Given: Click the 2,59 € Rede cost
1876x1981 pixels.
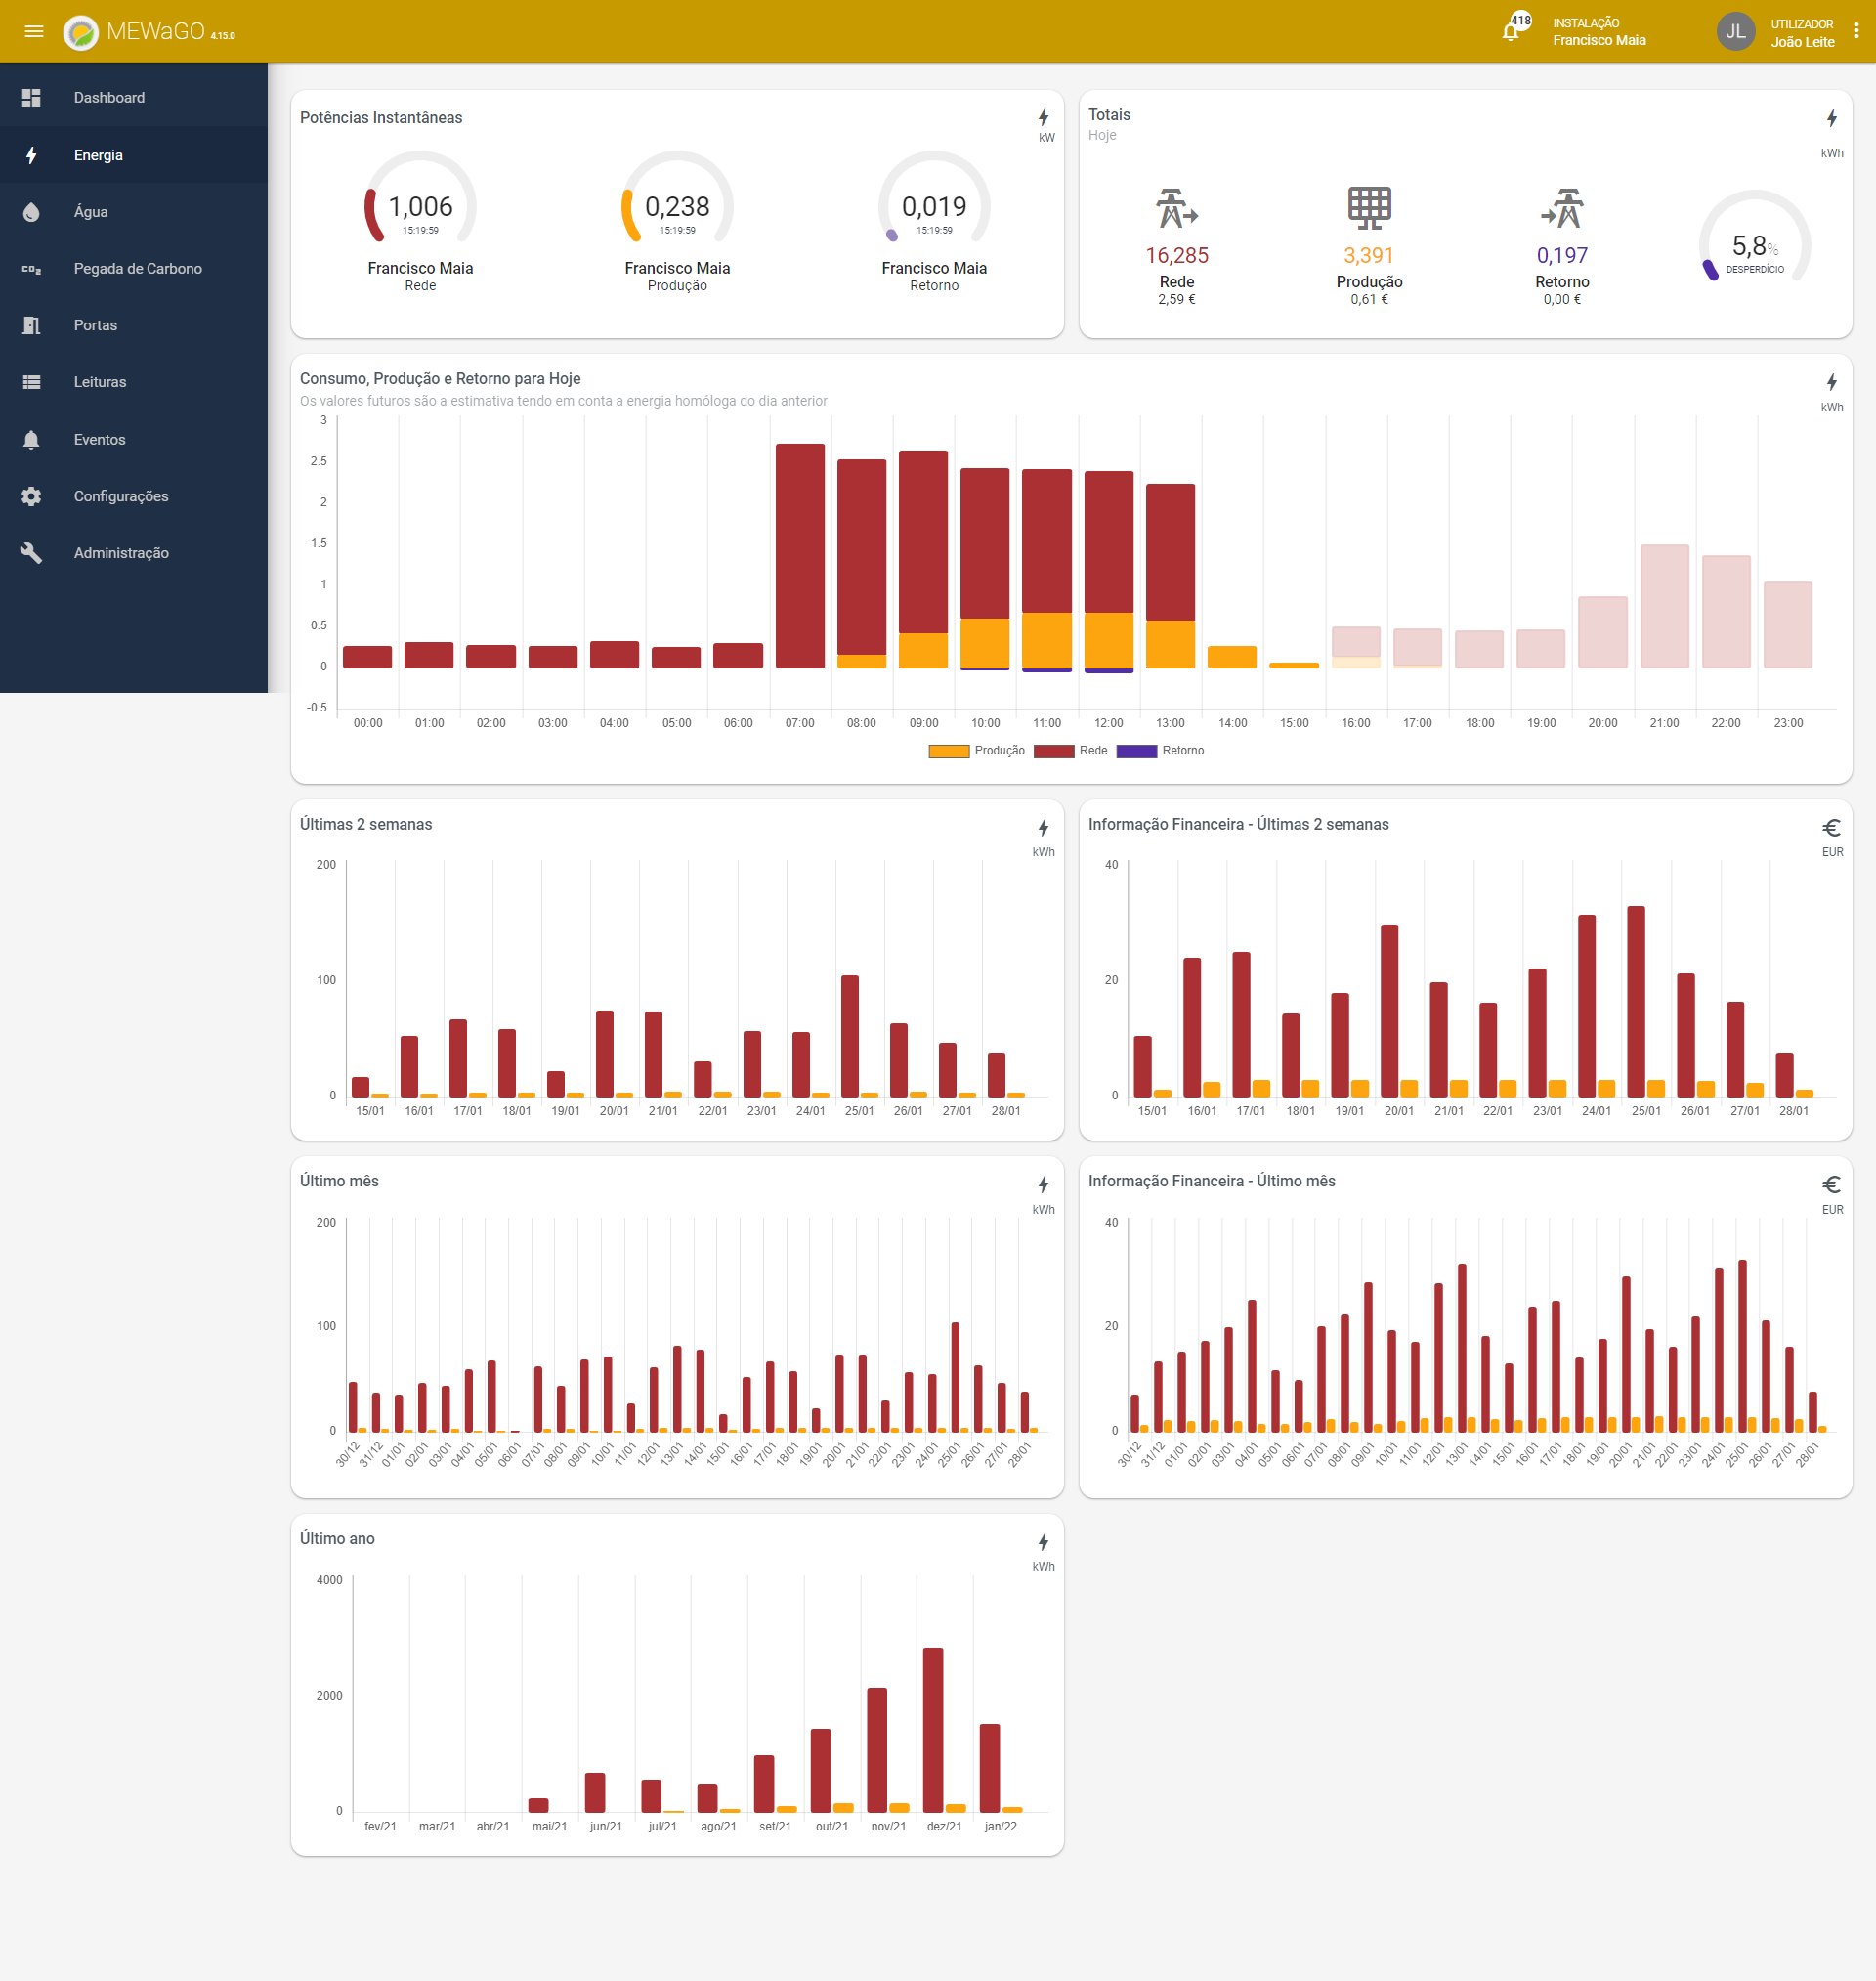Looking at the screenshot, I should coord(1177,299).
